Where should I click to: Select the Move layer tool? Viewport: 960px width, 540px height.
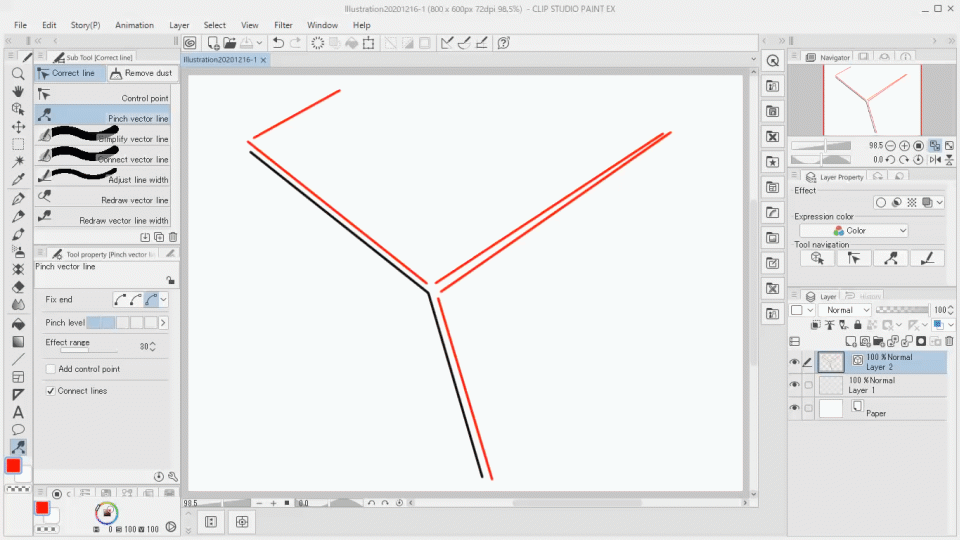[x=18, y=127]
